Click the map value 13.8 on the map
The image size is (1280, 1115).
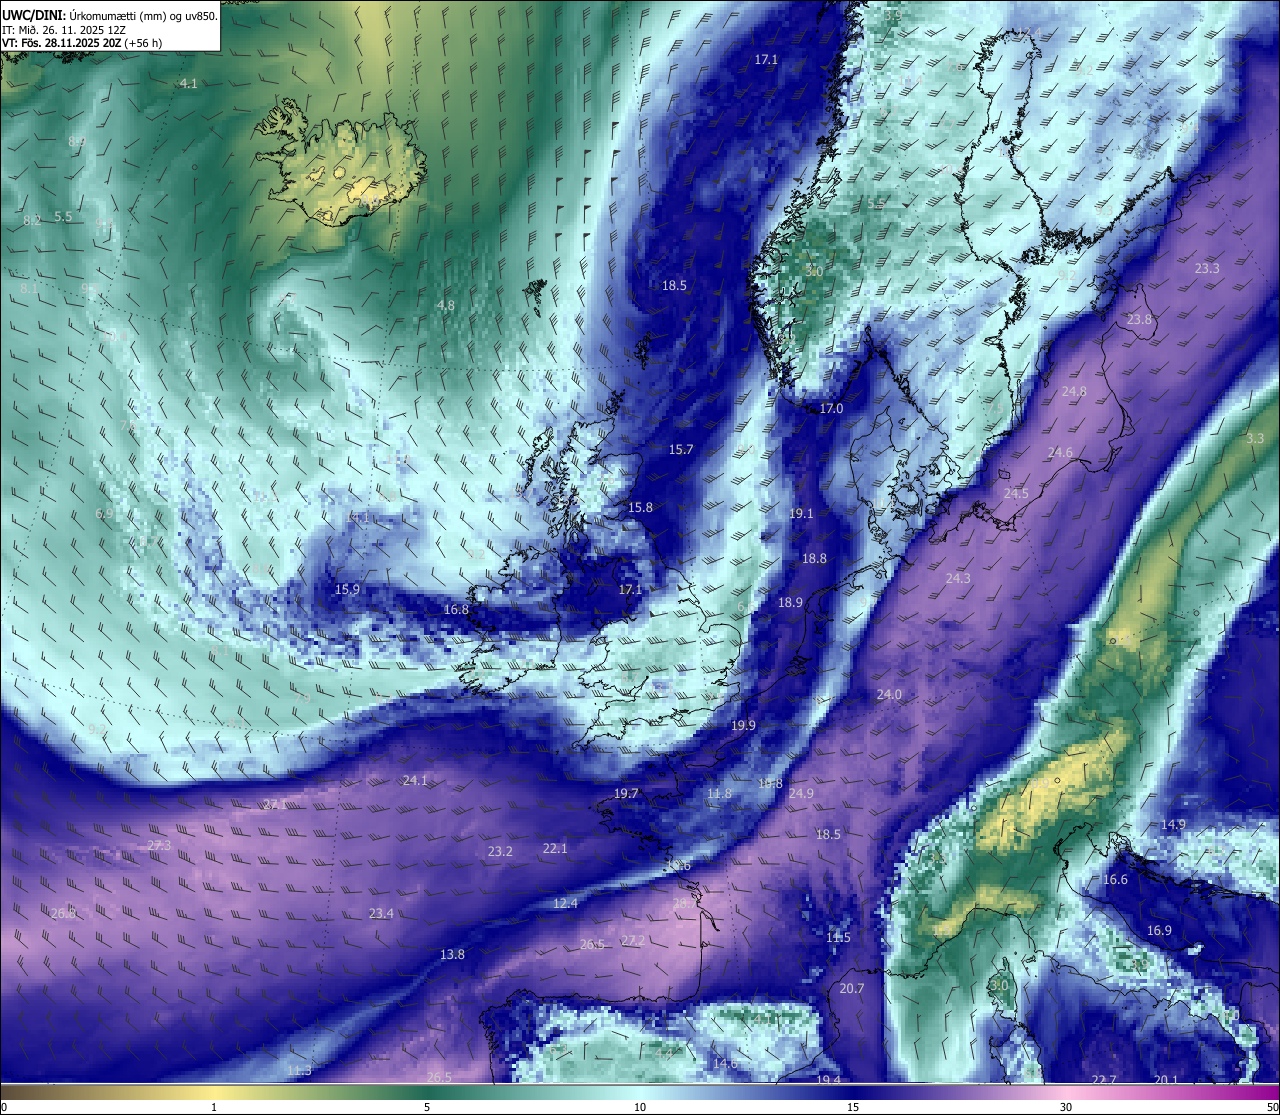(x=452, y=954)
